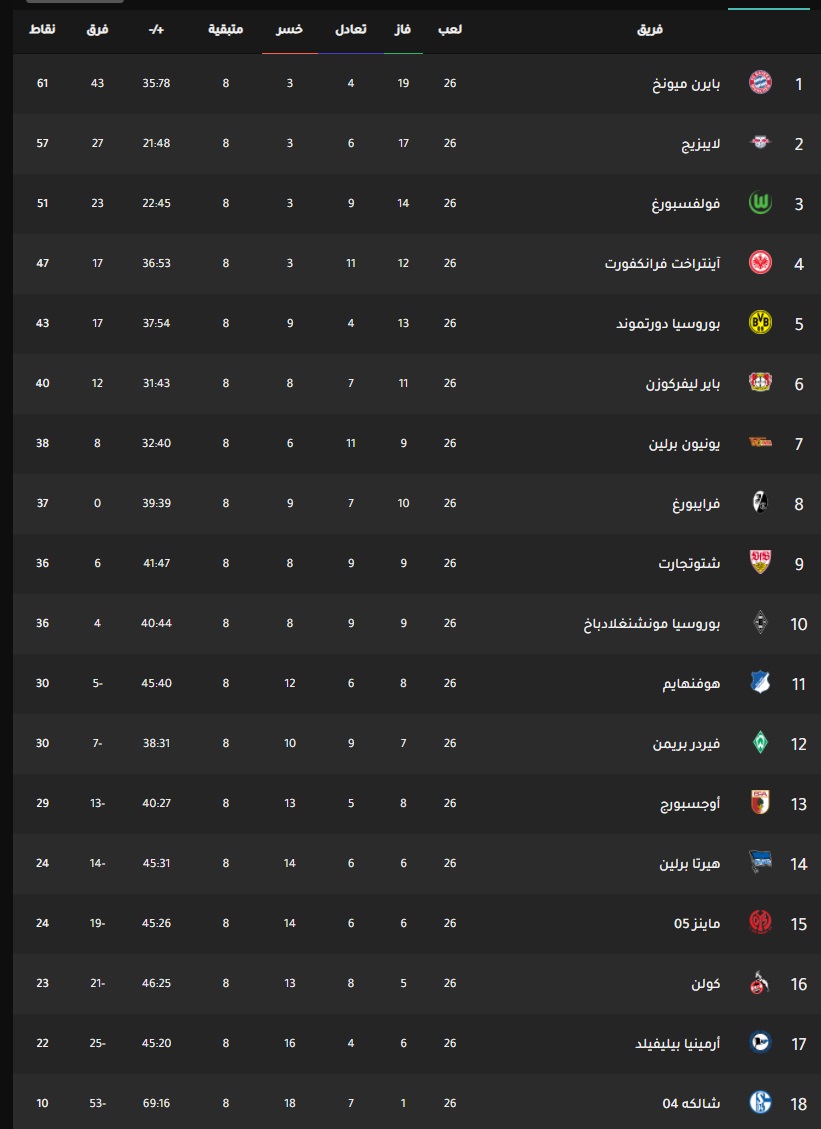Sort by تعادل draws column header
The width and height of the screenshot is (821, 1129).
pos(351,30)
